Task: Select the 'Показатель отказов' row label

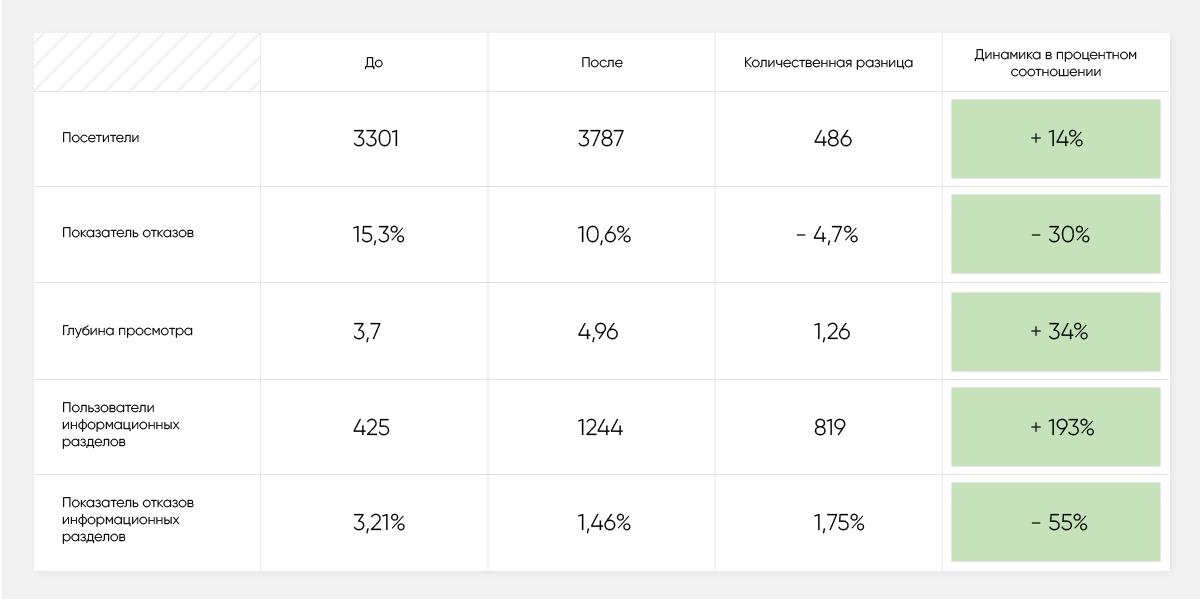Action: click(x=128, y=233)
